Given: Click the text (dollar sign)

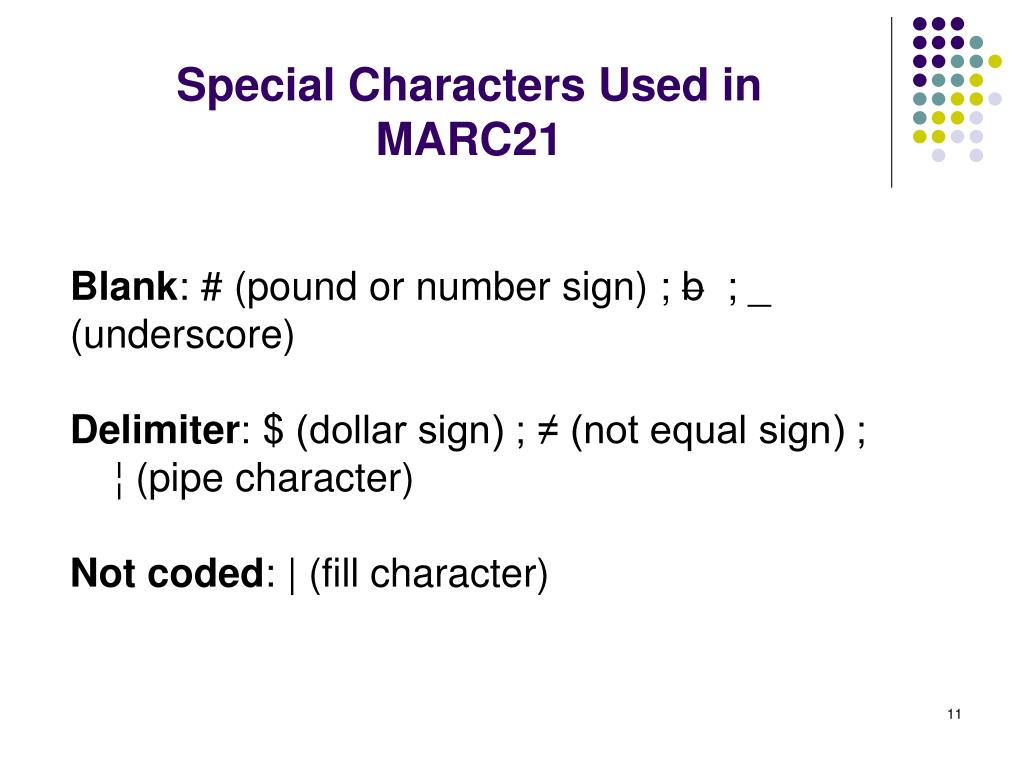Looking at the screenshot, I should click(400, 431).
